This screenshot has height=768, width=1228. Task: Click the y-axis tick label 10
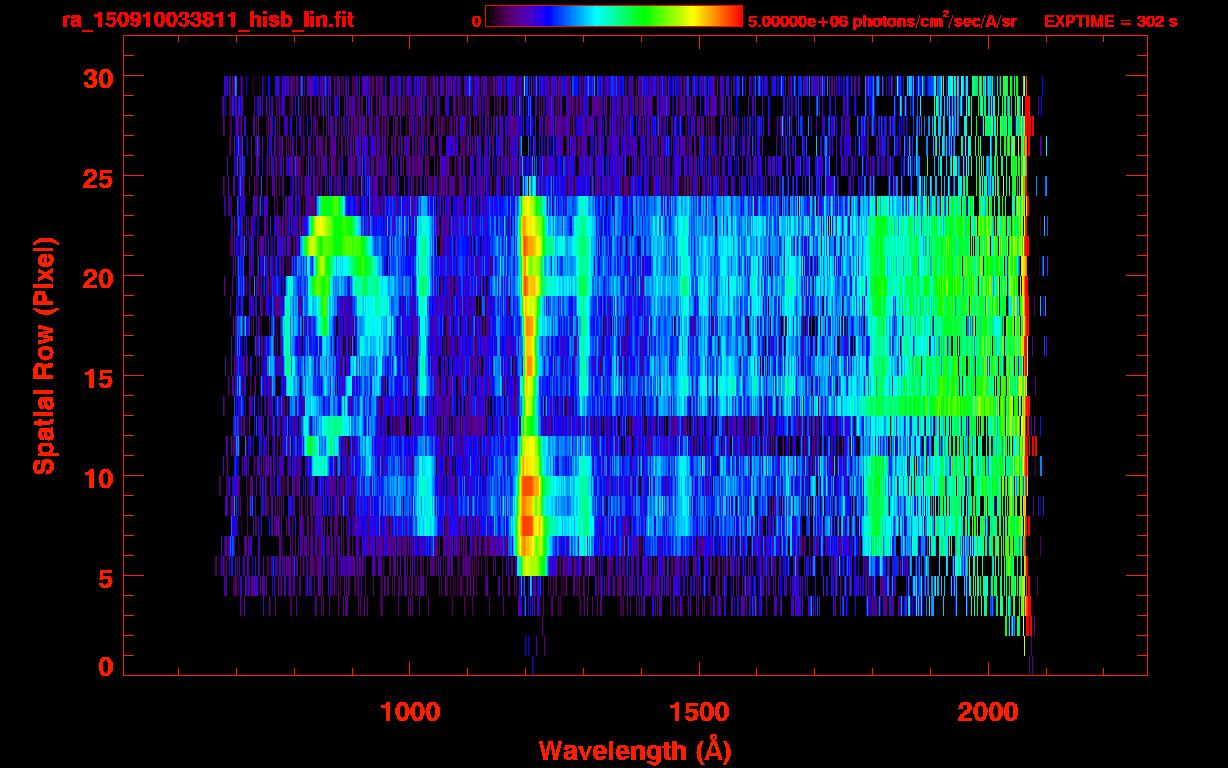[x=98, y=477]
